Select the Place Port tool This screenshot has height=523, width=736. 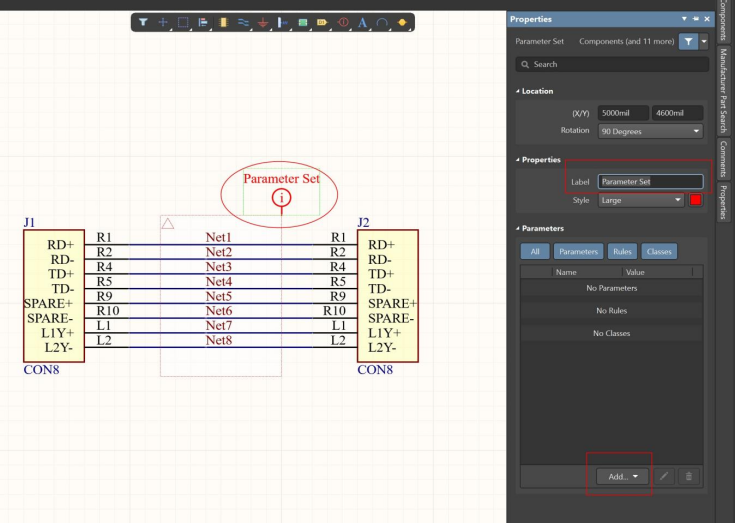(x=322, y=22)
